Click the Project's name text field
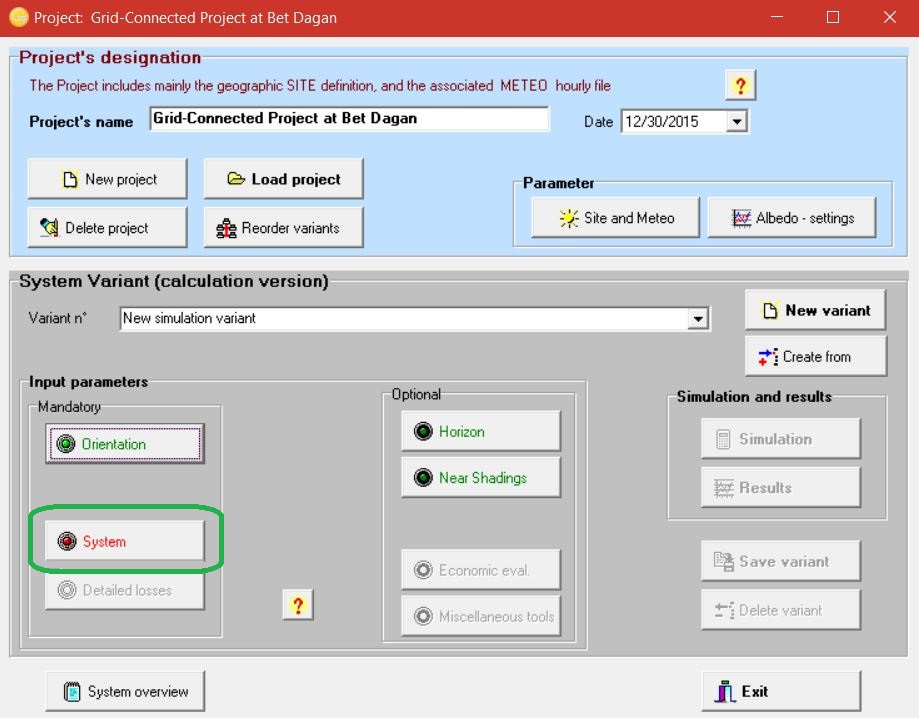This screenshot has width=919, height=718. click(349, 119)
